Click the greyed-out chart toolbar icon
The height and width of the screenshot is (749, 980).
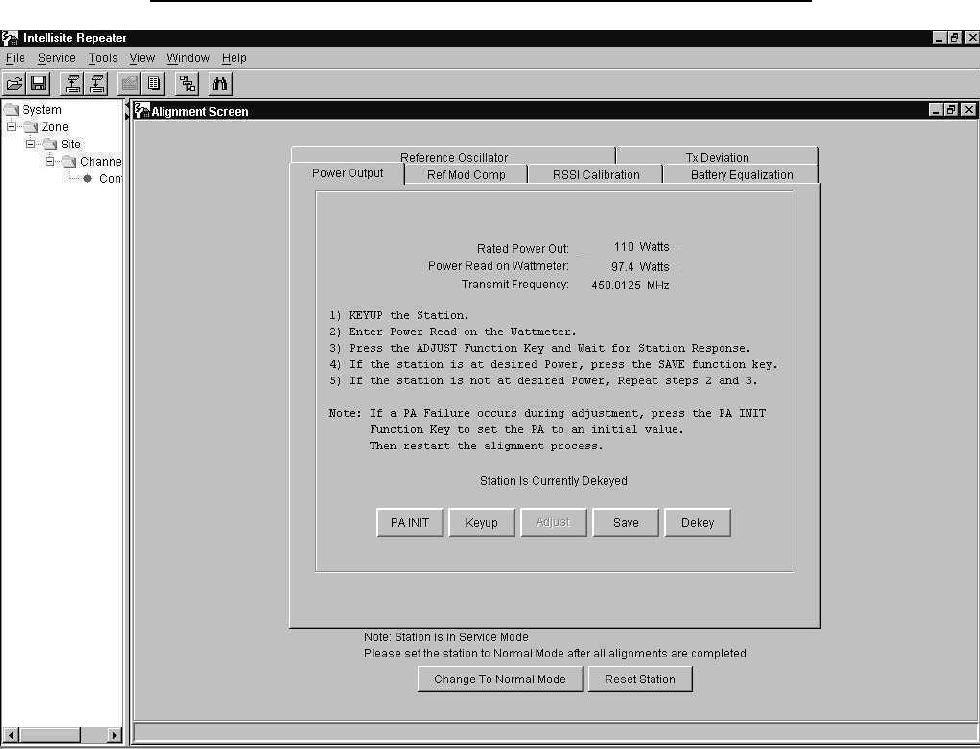pyautogui.click(x=130, y=83)
